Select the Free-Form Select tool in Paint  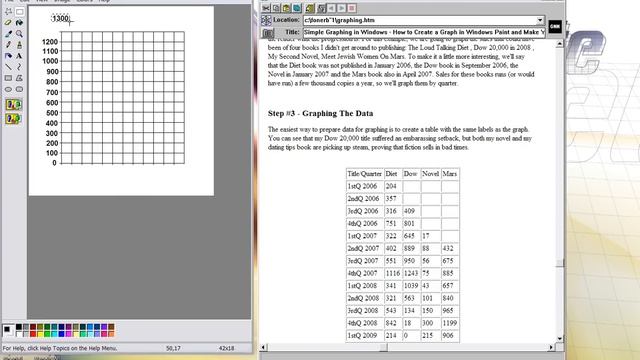8,12
